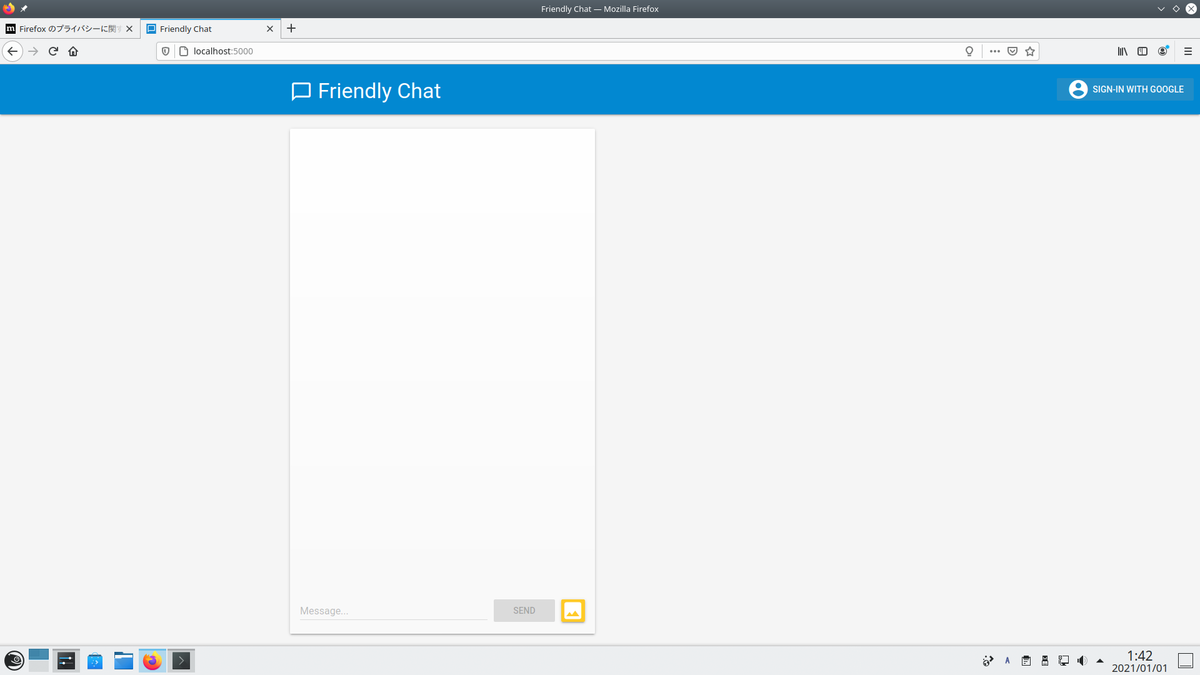Viewport: 1200px width, 675px height.
Task: Focus the Message text field
Action: 393,610
